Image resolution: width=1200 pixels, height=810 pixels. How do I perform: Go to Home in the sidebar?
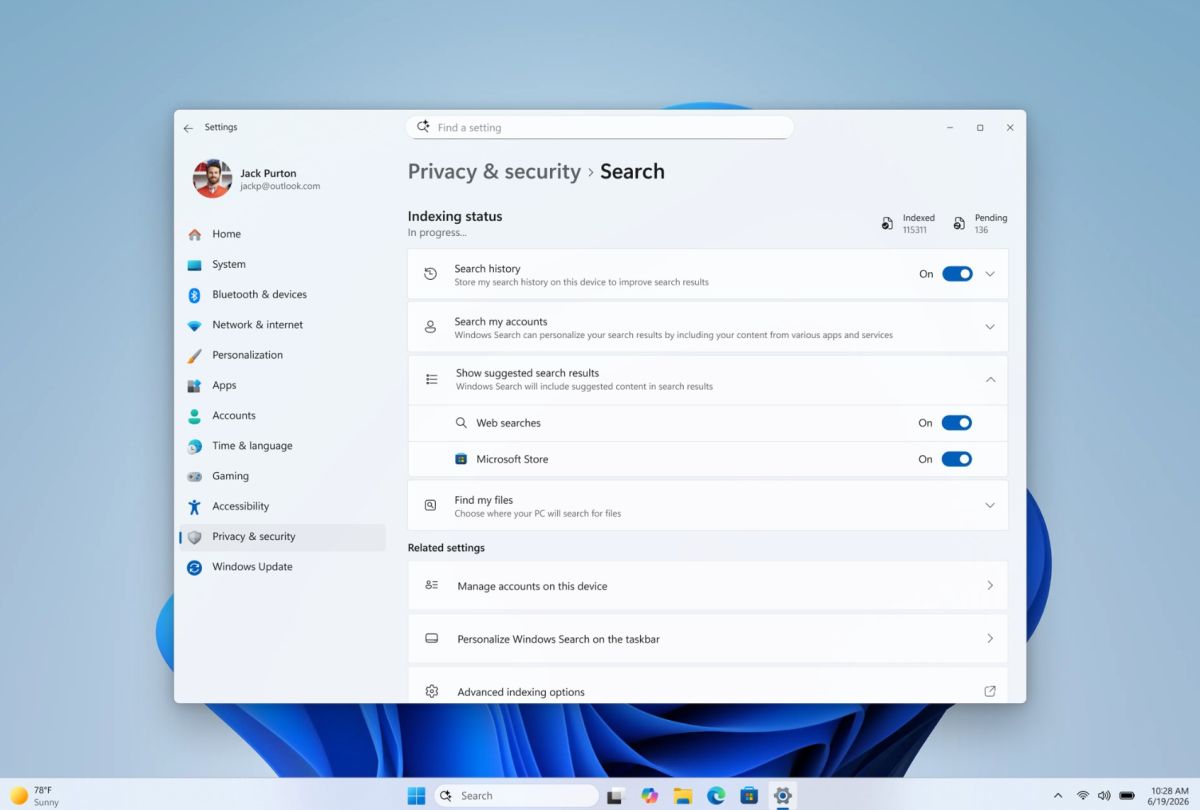click(x=282, y=234)
